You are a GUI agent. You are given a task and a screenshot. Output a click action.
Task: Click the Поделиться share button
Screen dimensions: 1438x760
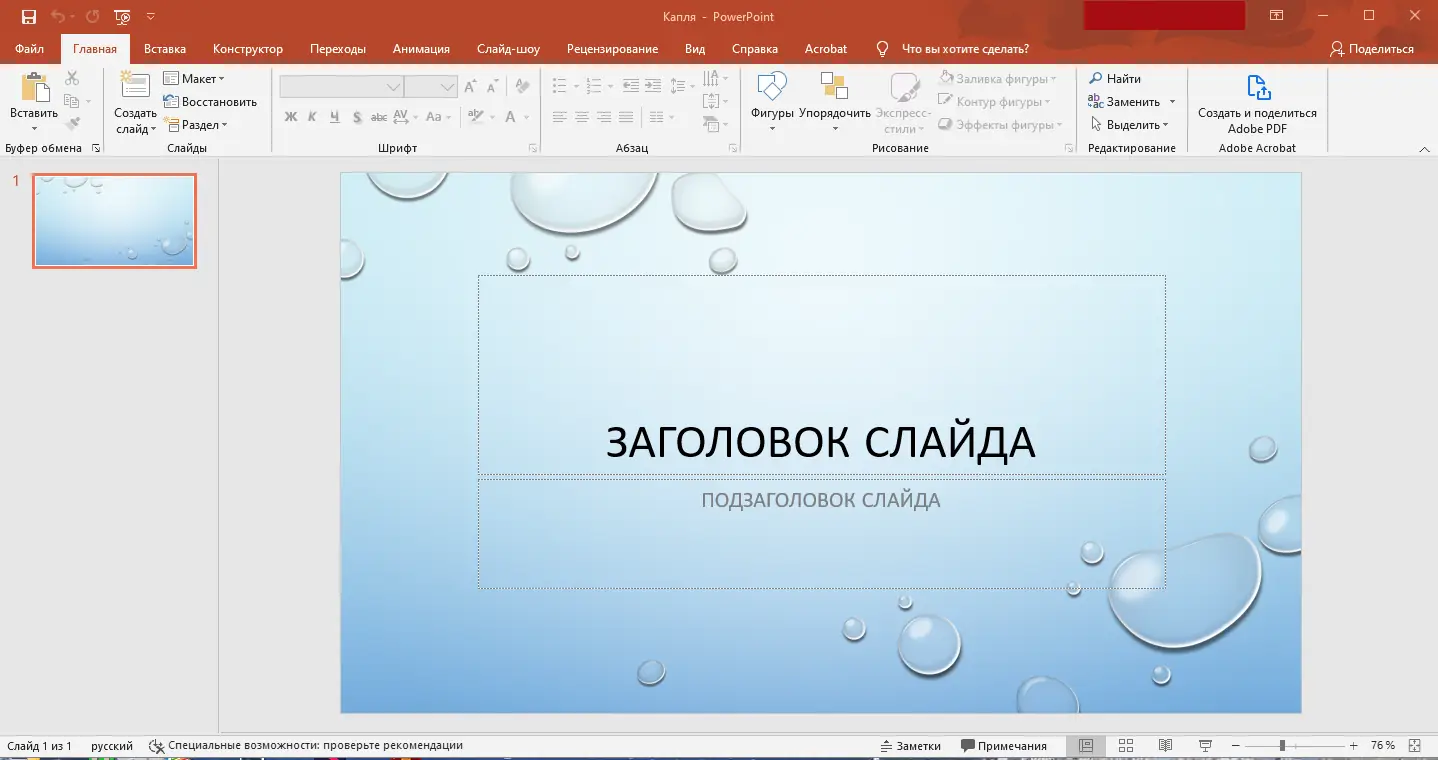tap(1372, 49)
